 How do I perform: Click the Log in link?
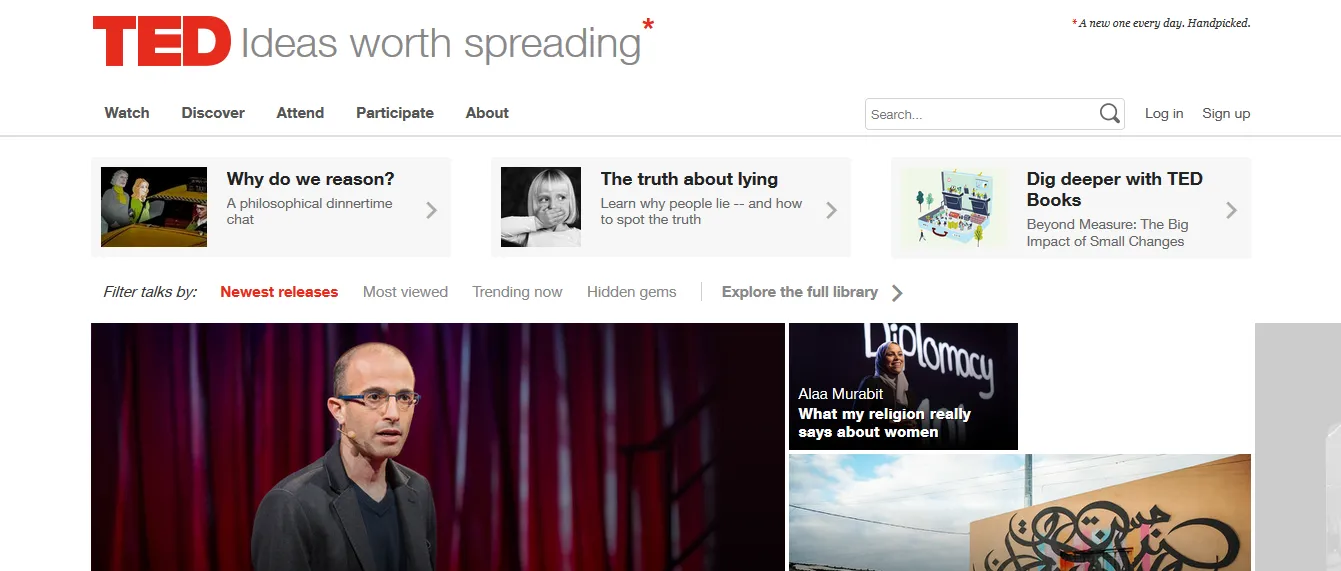click(1164, 113)
